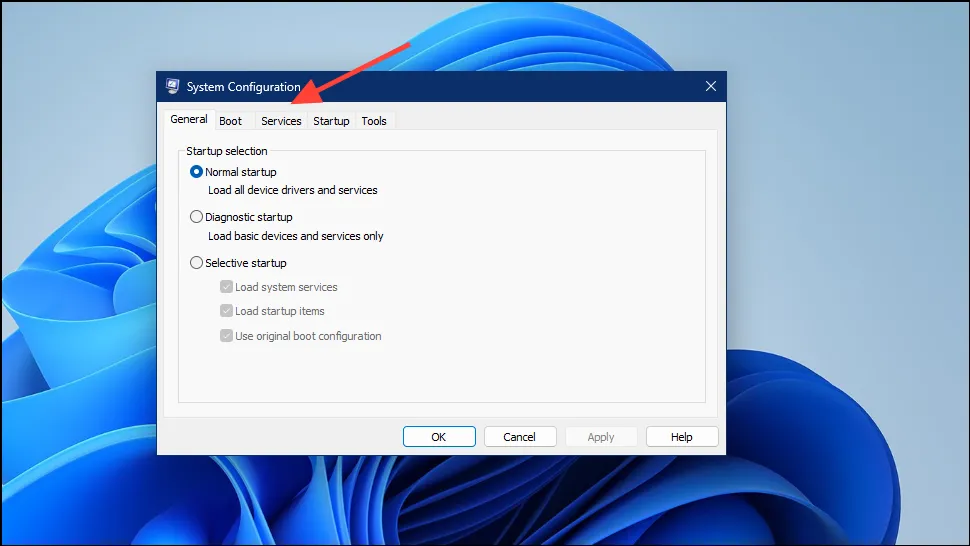Viewport: 970px width, 546px height.
Task: Click the Startup selection group label
Action: [227, 151]
